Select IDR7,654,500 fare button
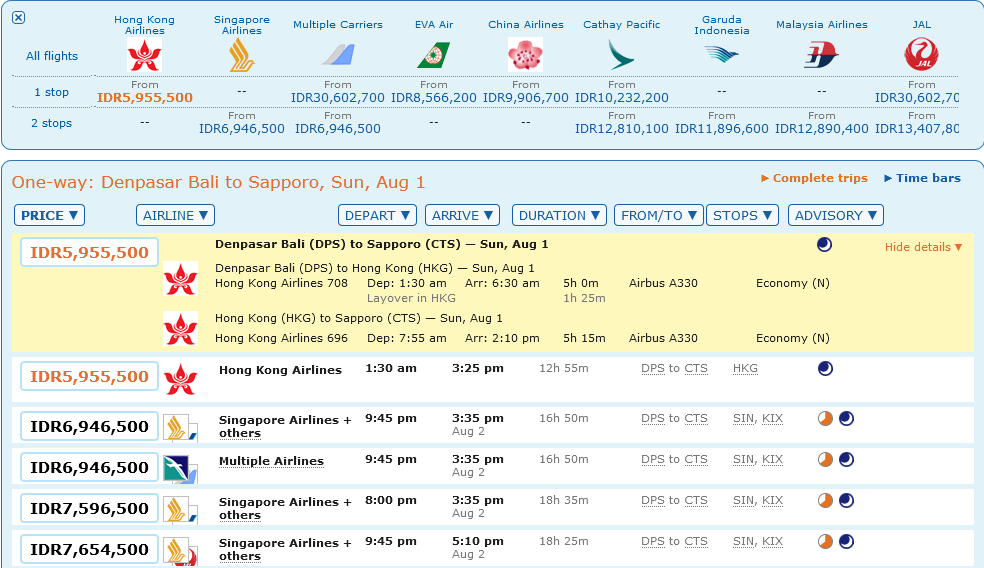Screen dimensions: 984x568 point(89,549)
